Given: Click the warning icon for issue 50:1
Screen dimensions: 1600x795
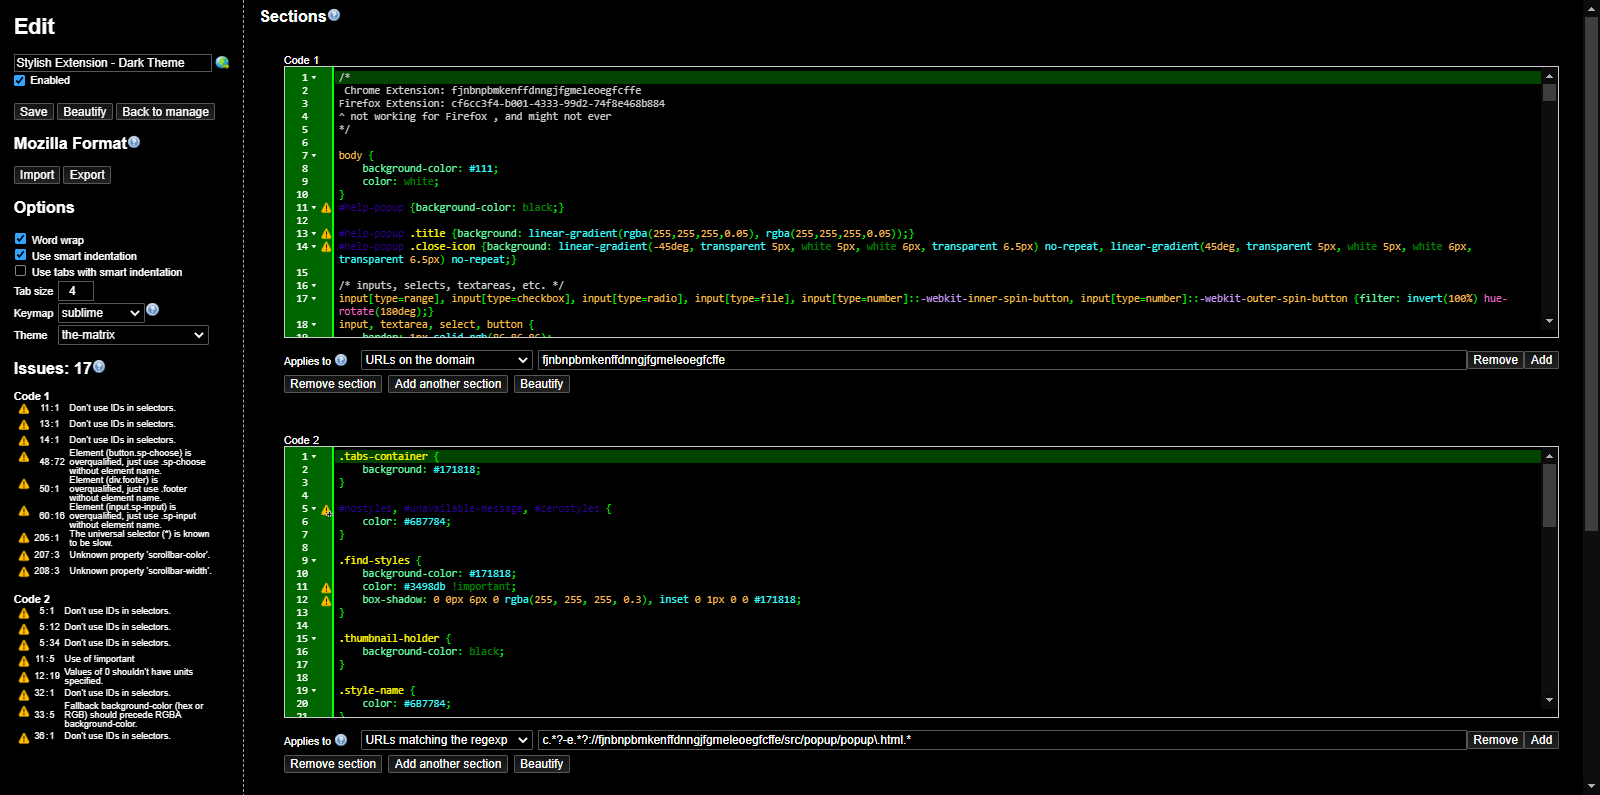Looking at the screenshot, I should (24, 484).
